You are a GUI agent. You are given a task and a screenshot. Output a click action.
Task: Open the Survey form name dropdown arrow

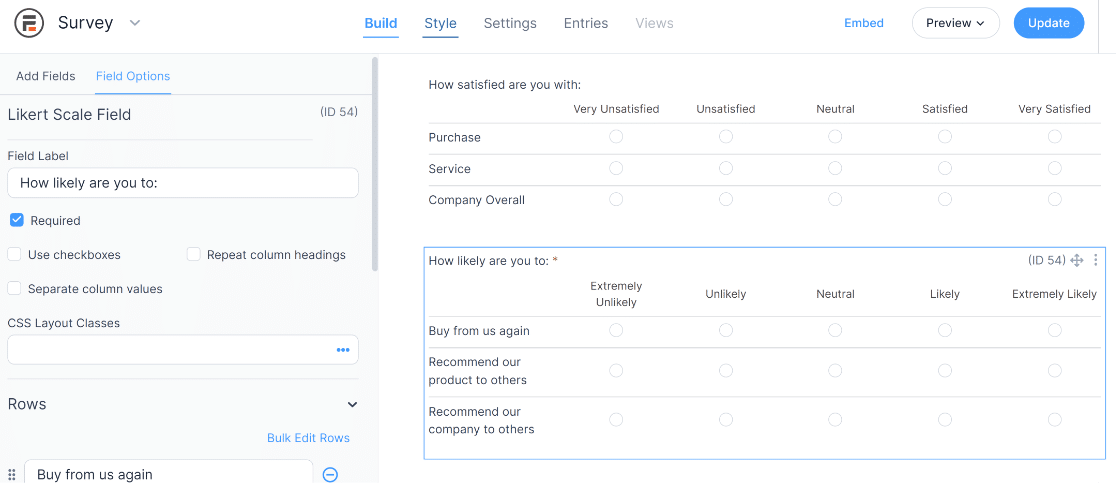(135, 23)
